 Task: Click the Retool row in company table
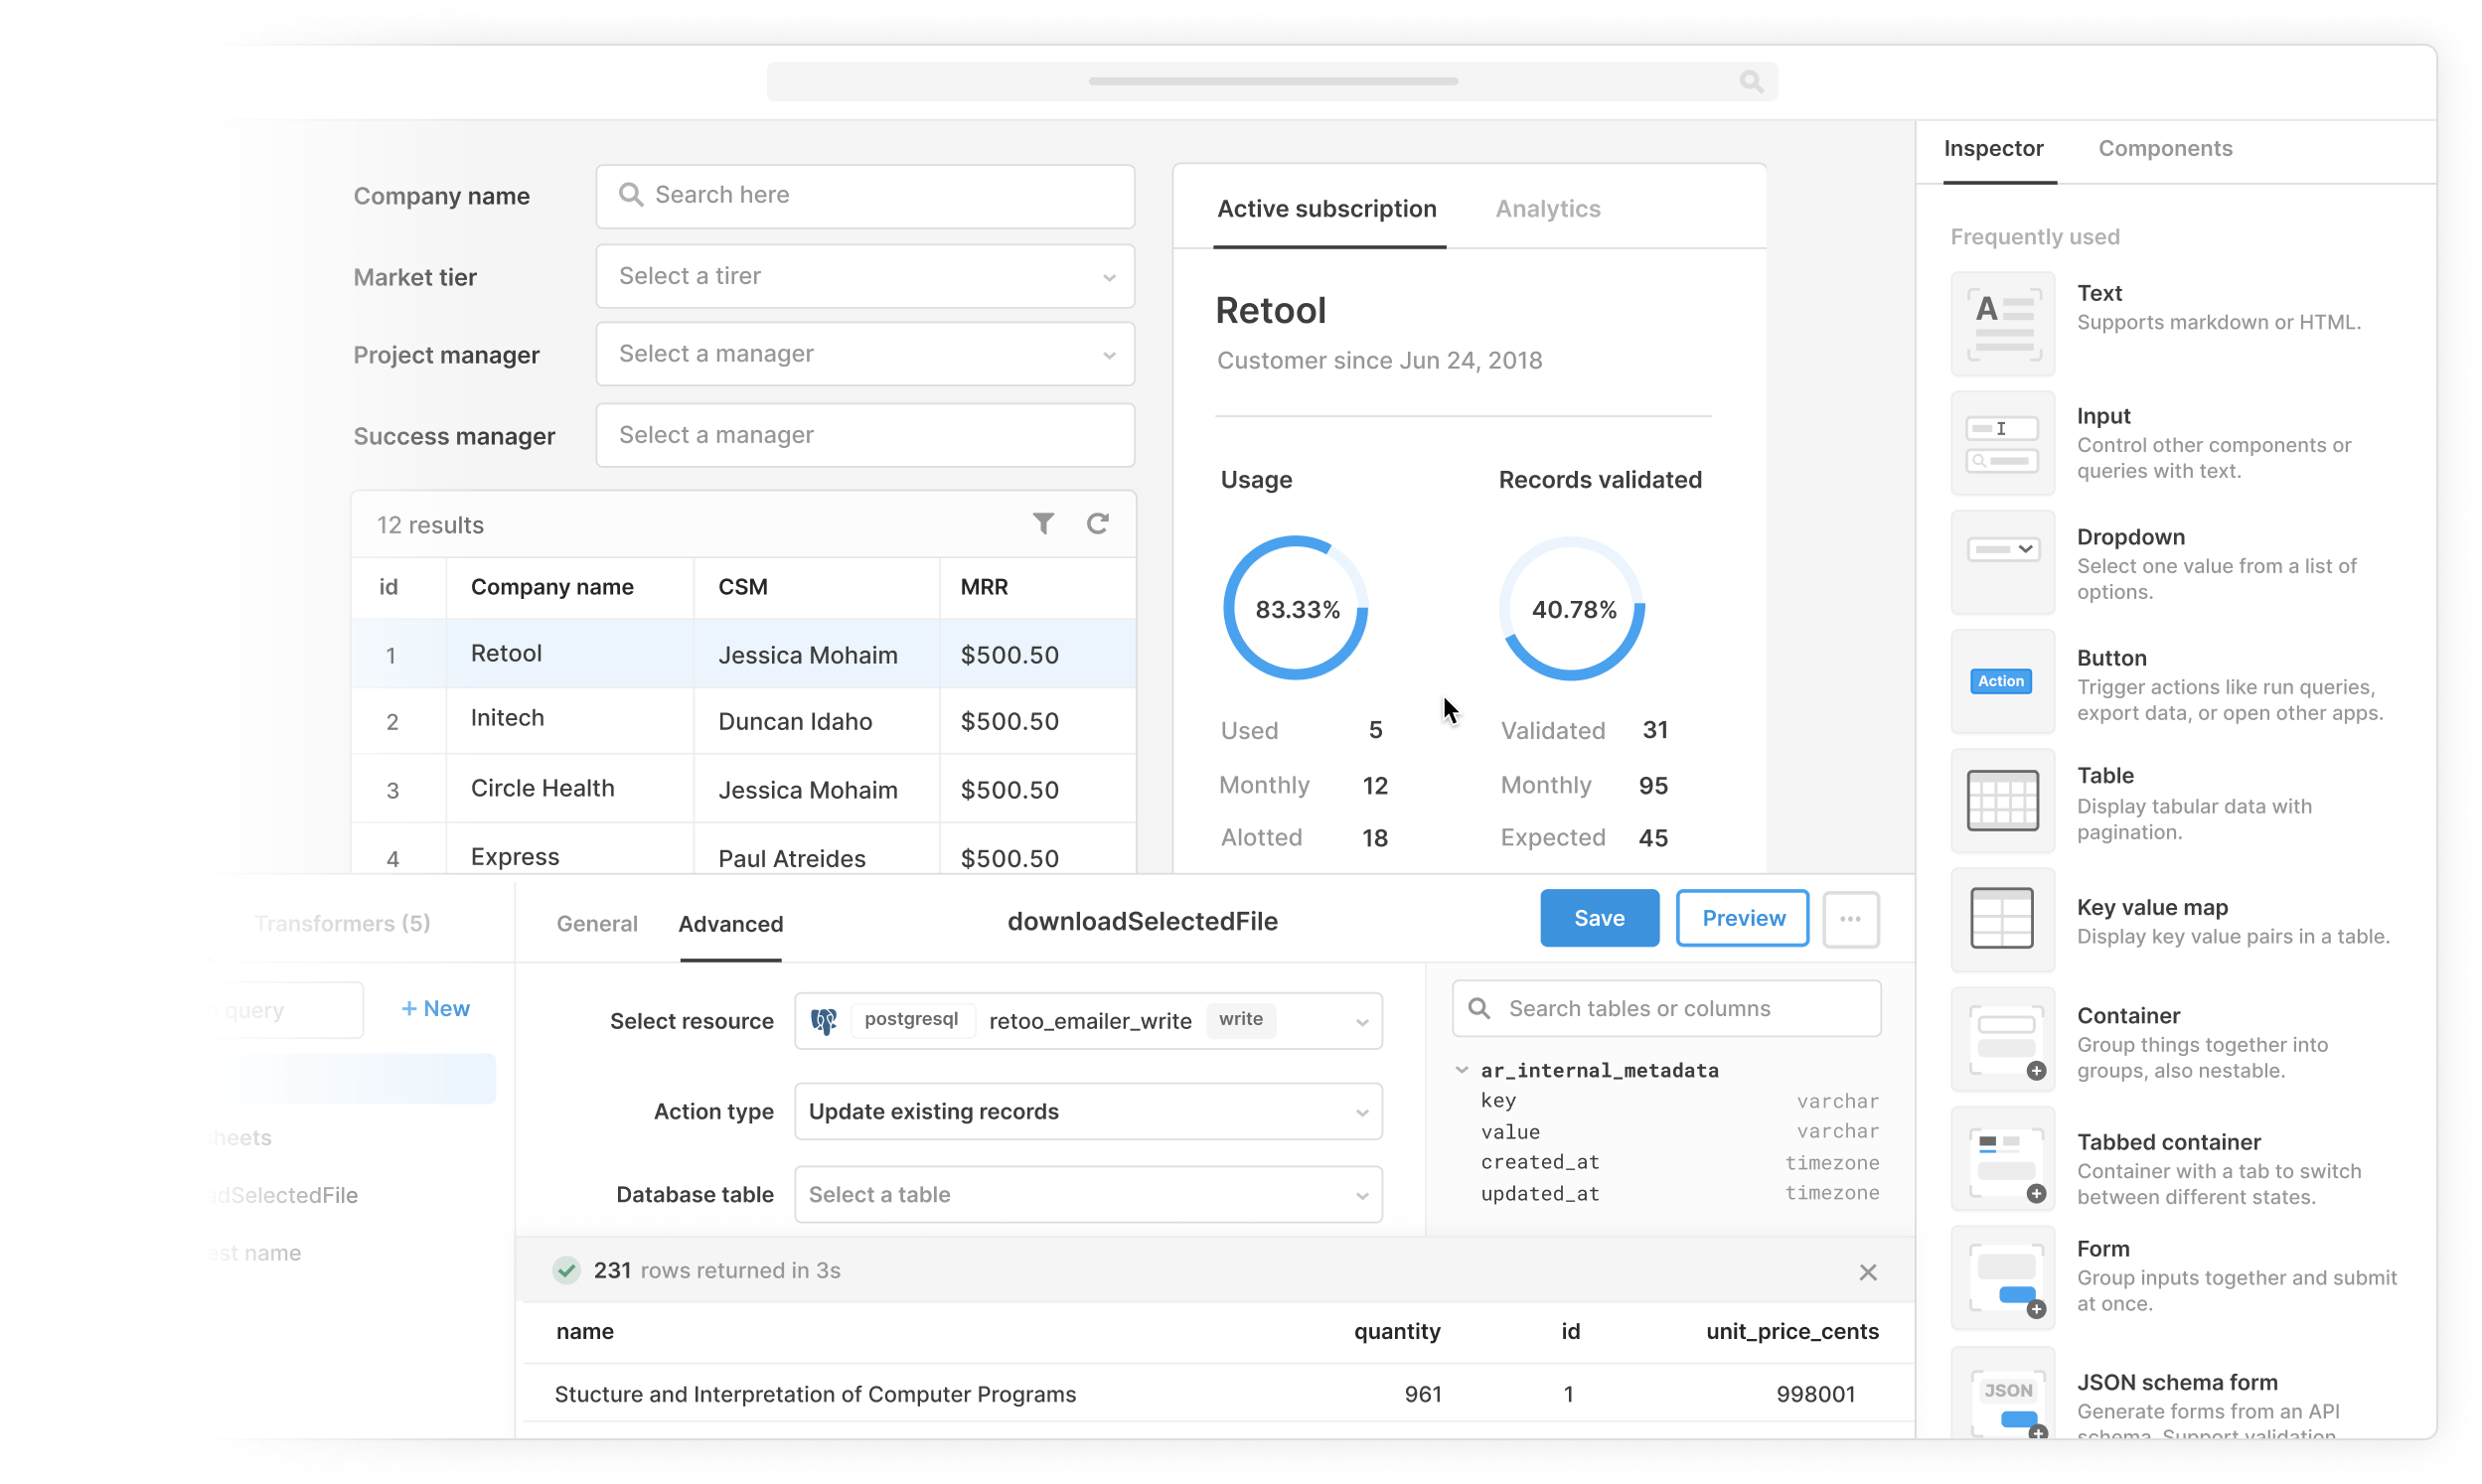pos(742,654)
